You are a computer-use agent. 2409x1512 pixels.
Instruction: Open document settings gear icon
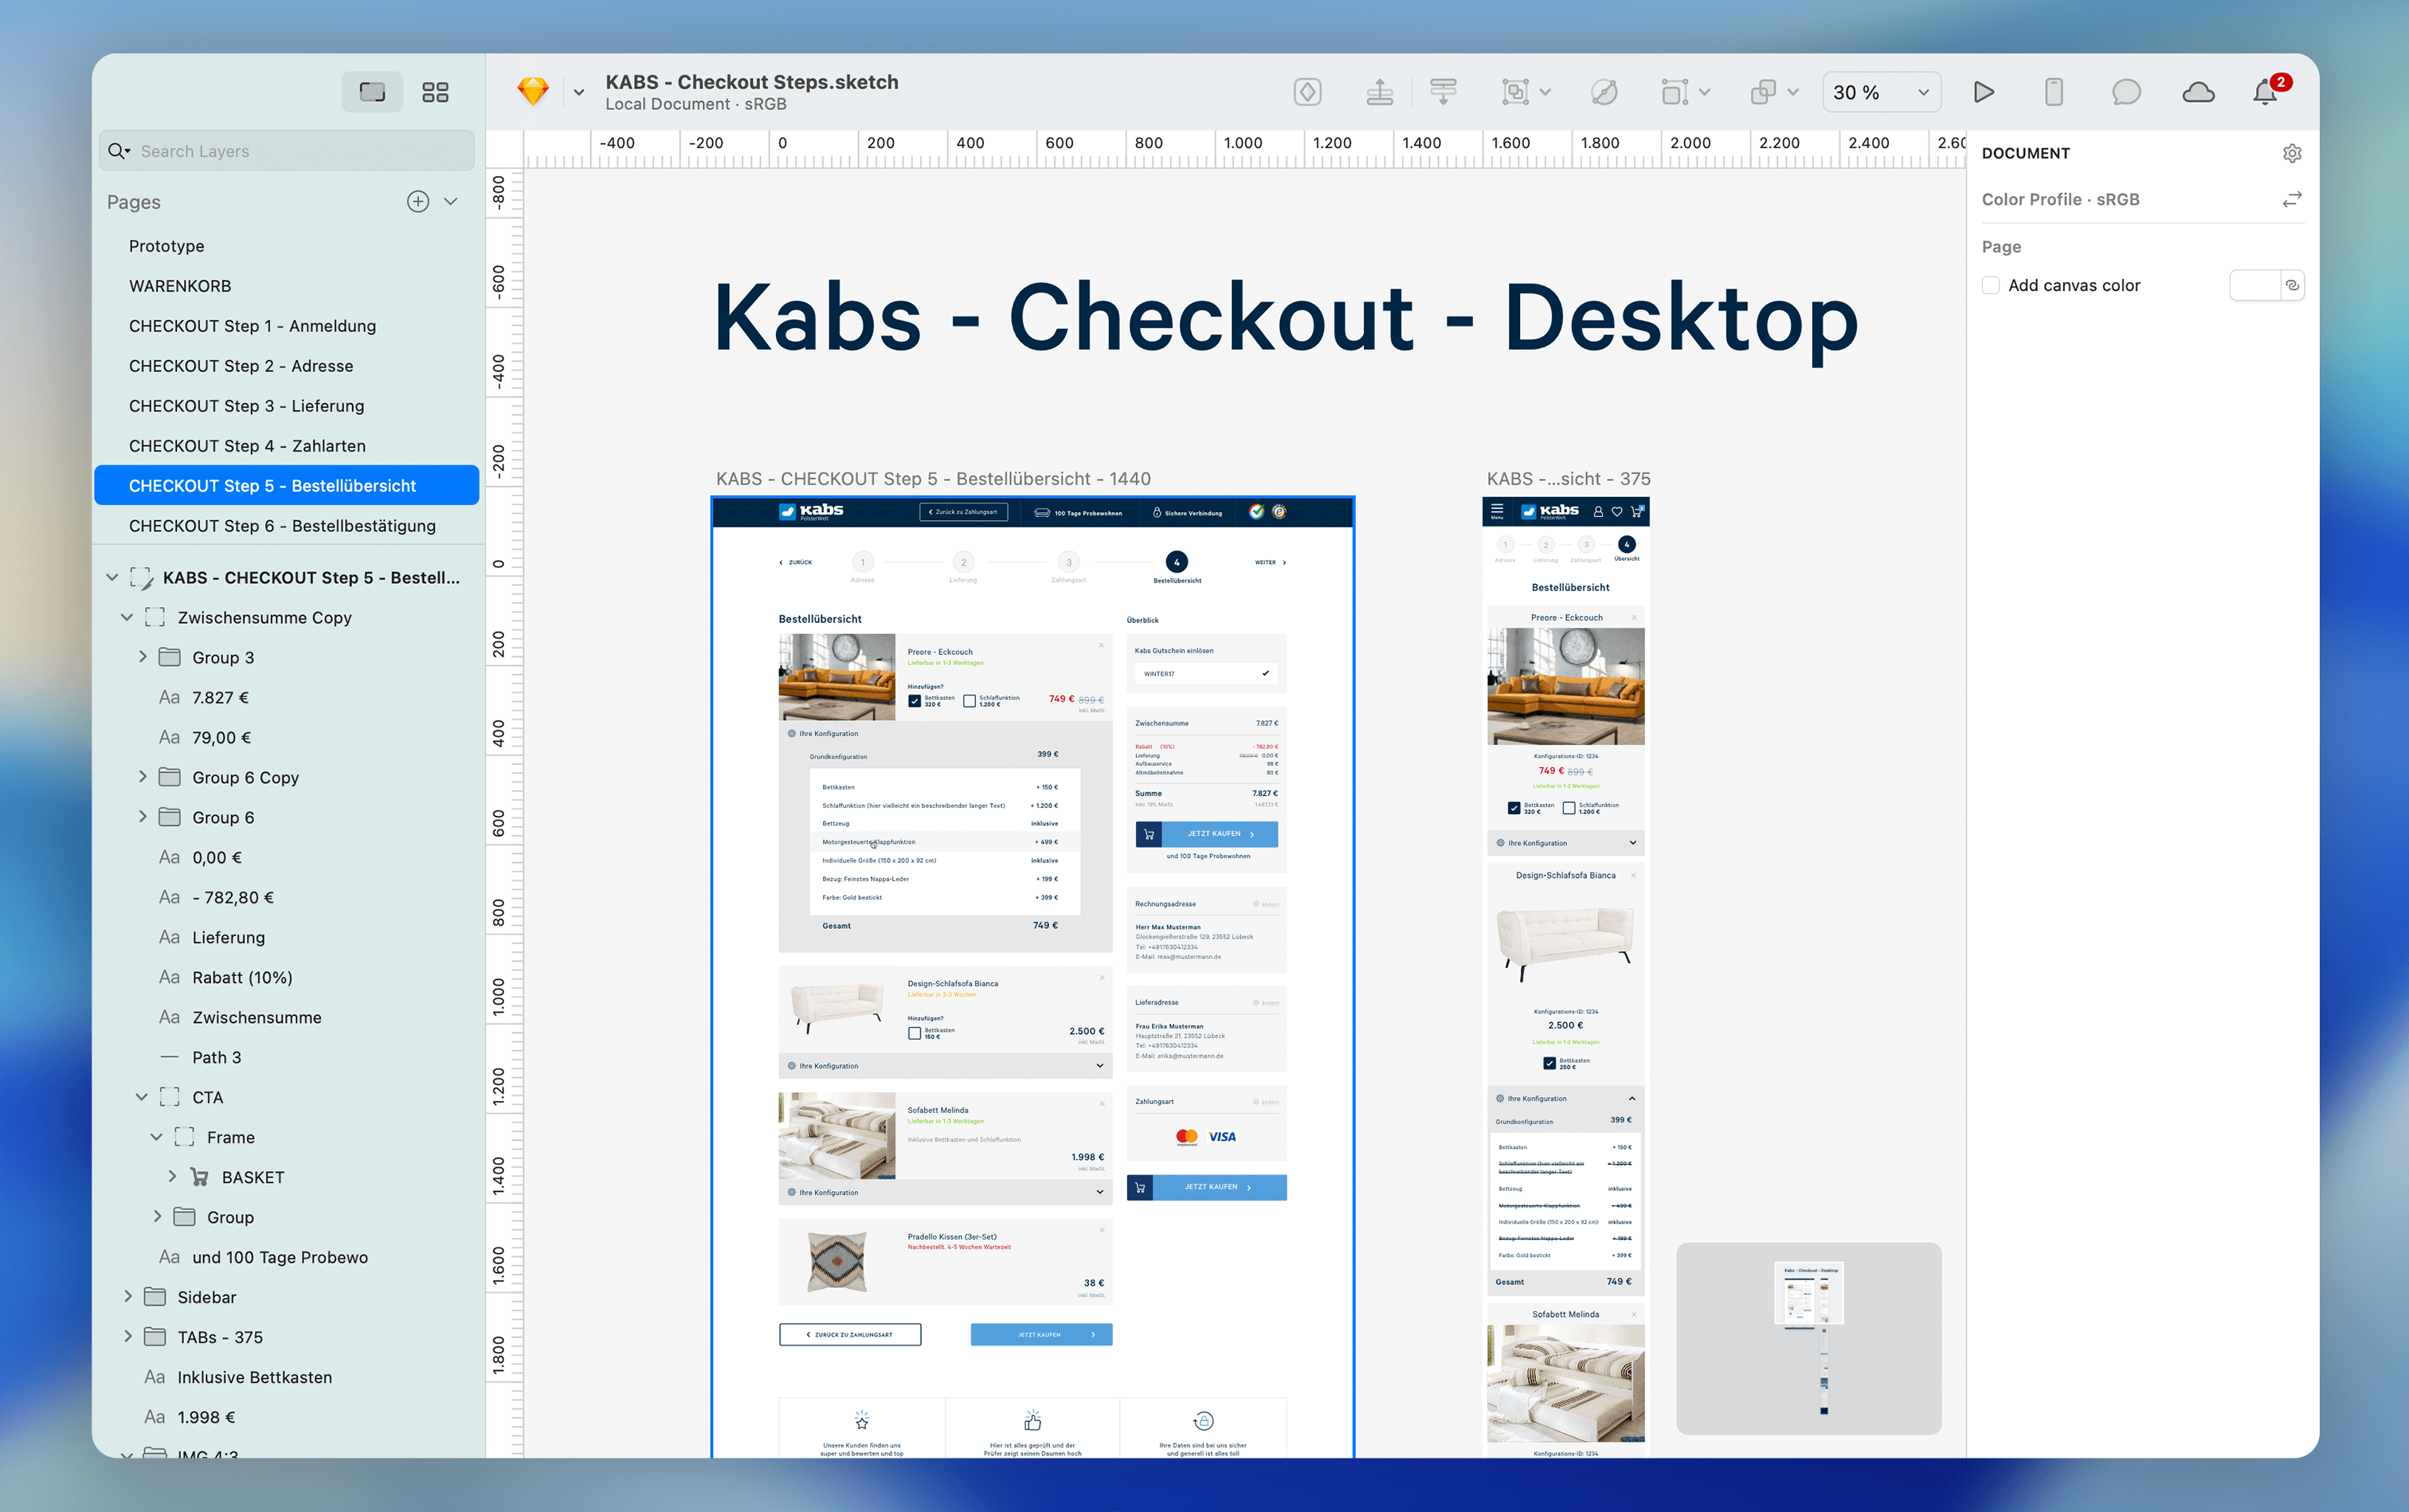[2292, 153]
